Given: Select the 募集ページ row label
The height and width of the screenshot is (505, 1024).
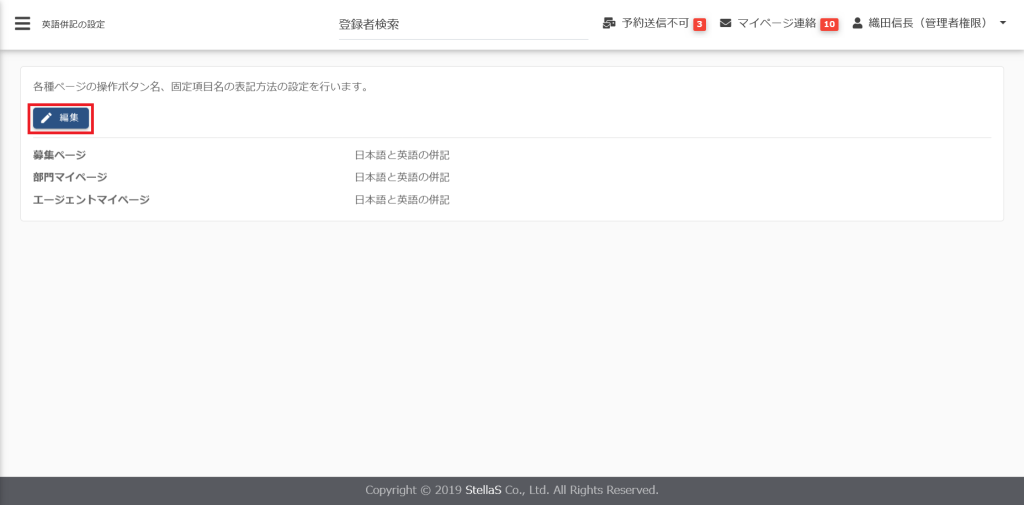Looking at the screenshot, I should point(59,155).
